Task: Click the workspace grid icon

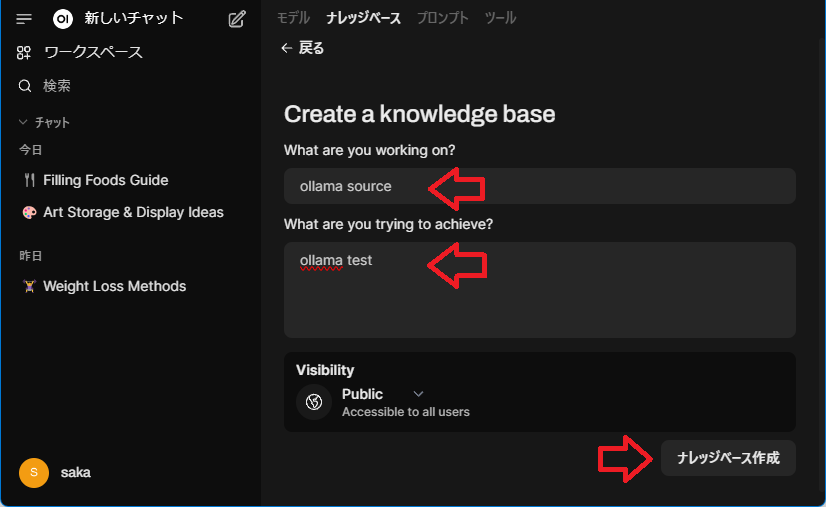Action: tap(24, 52)
